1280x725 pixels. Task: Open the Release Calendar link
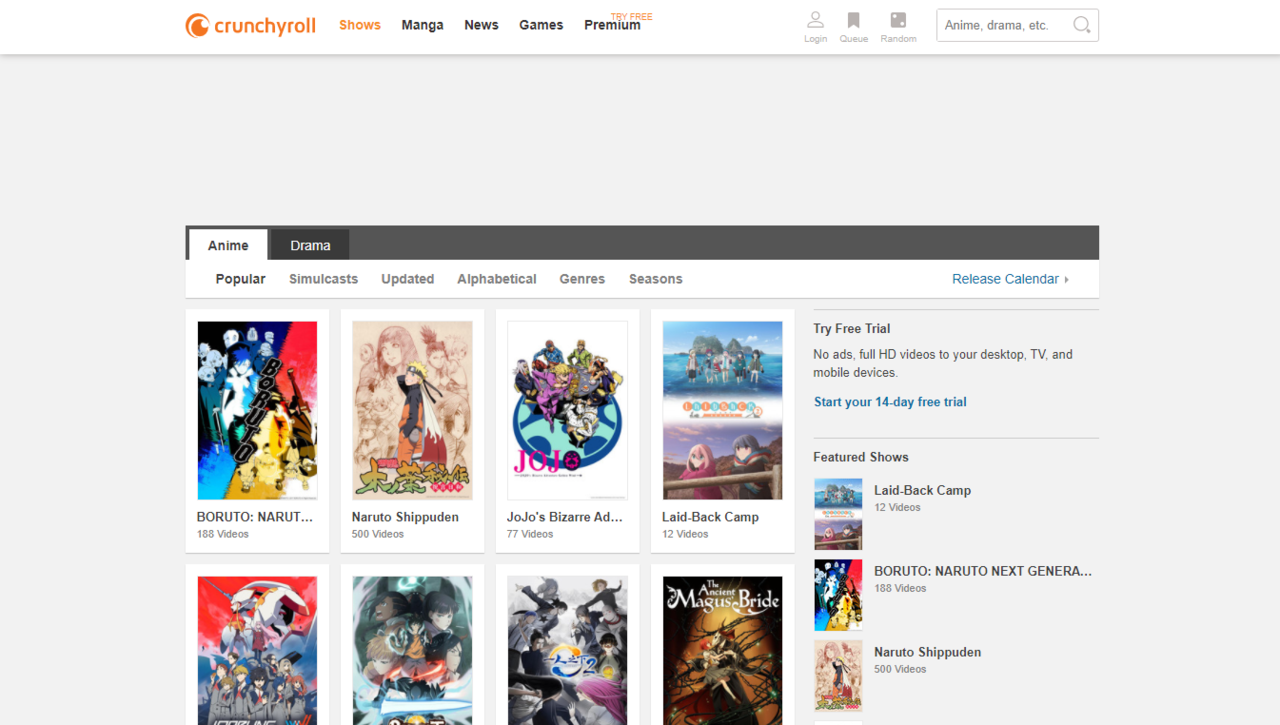coord(1005,279)
